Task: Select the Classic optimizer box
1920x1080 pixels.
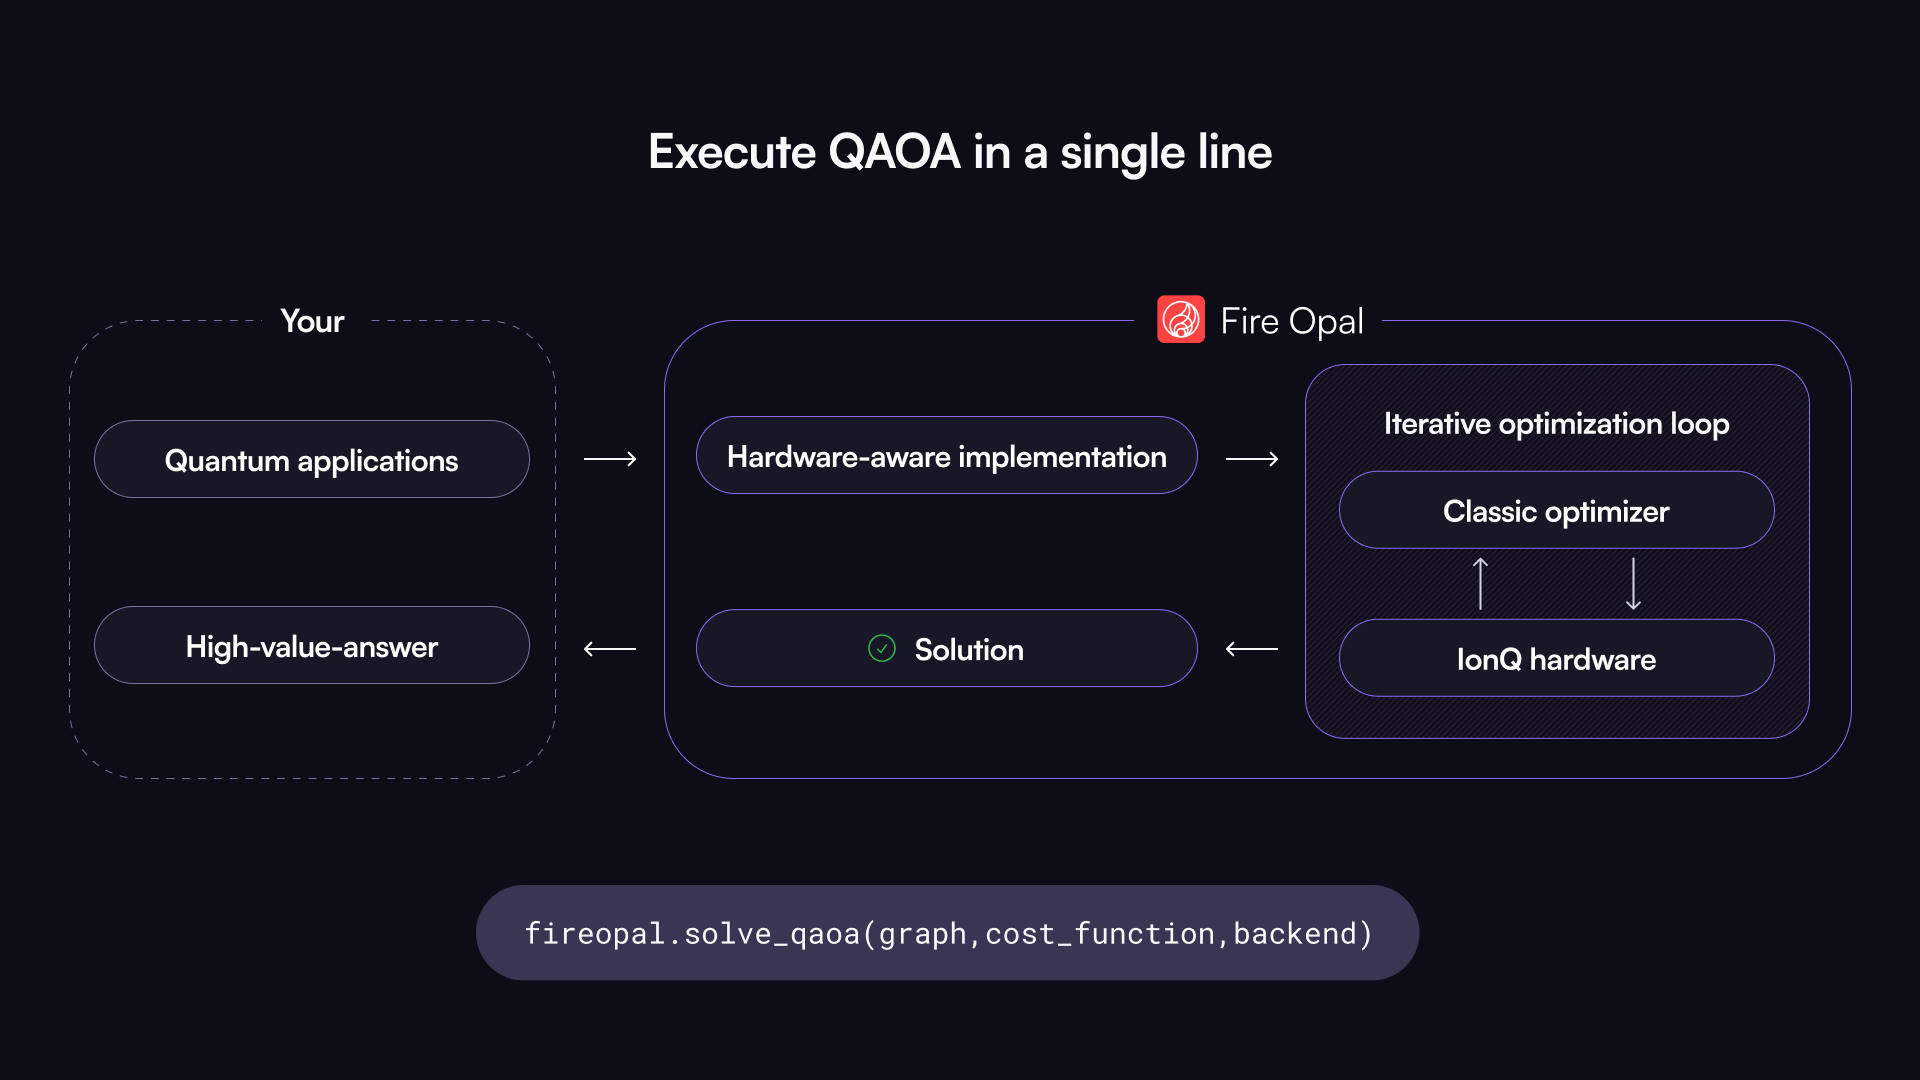Action: click(x=1556, y=511)
